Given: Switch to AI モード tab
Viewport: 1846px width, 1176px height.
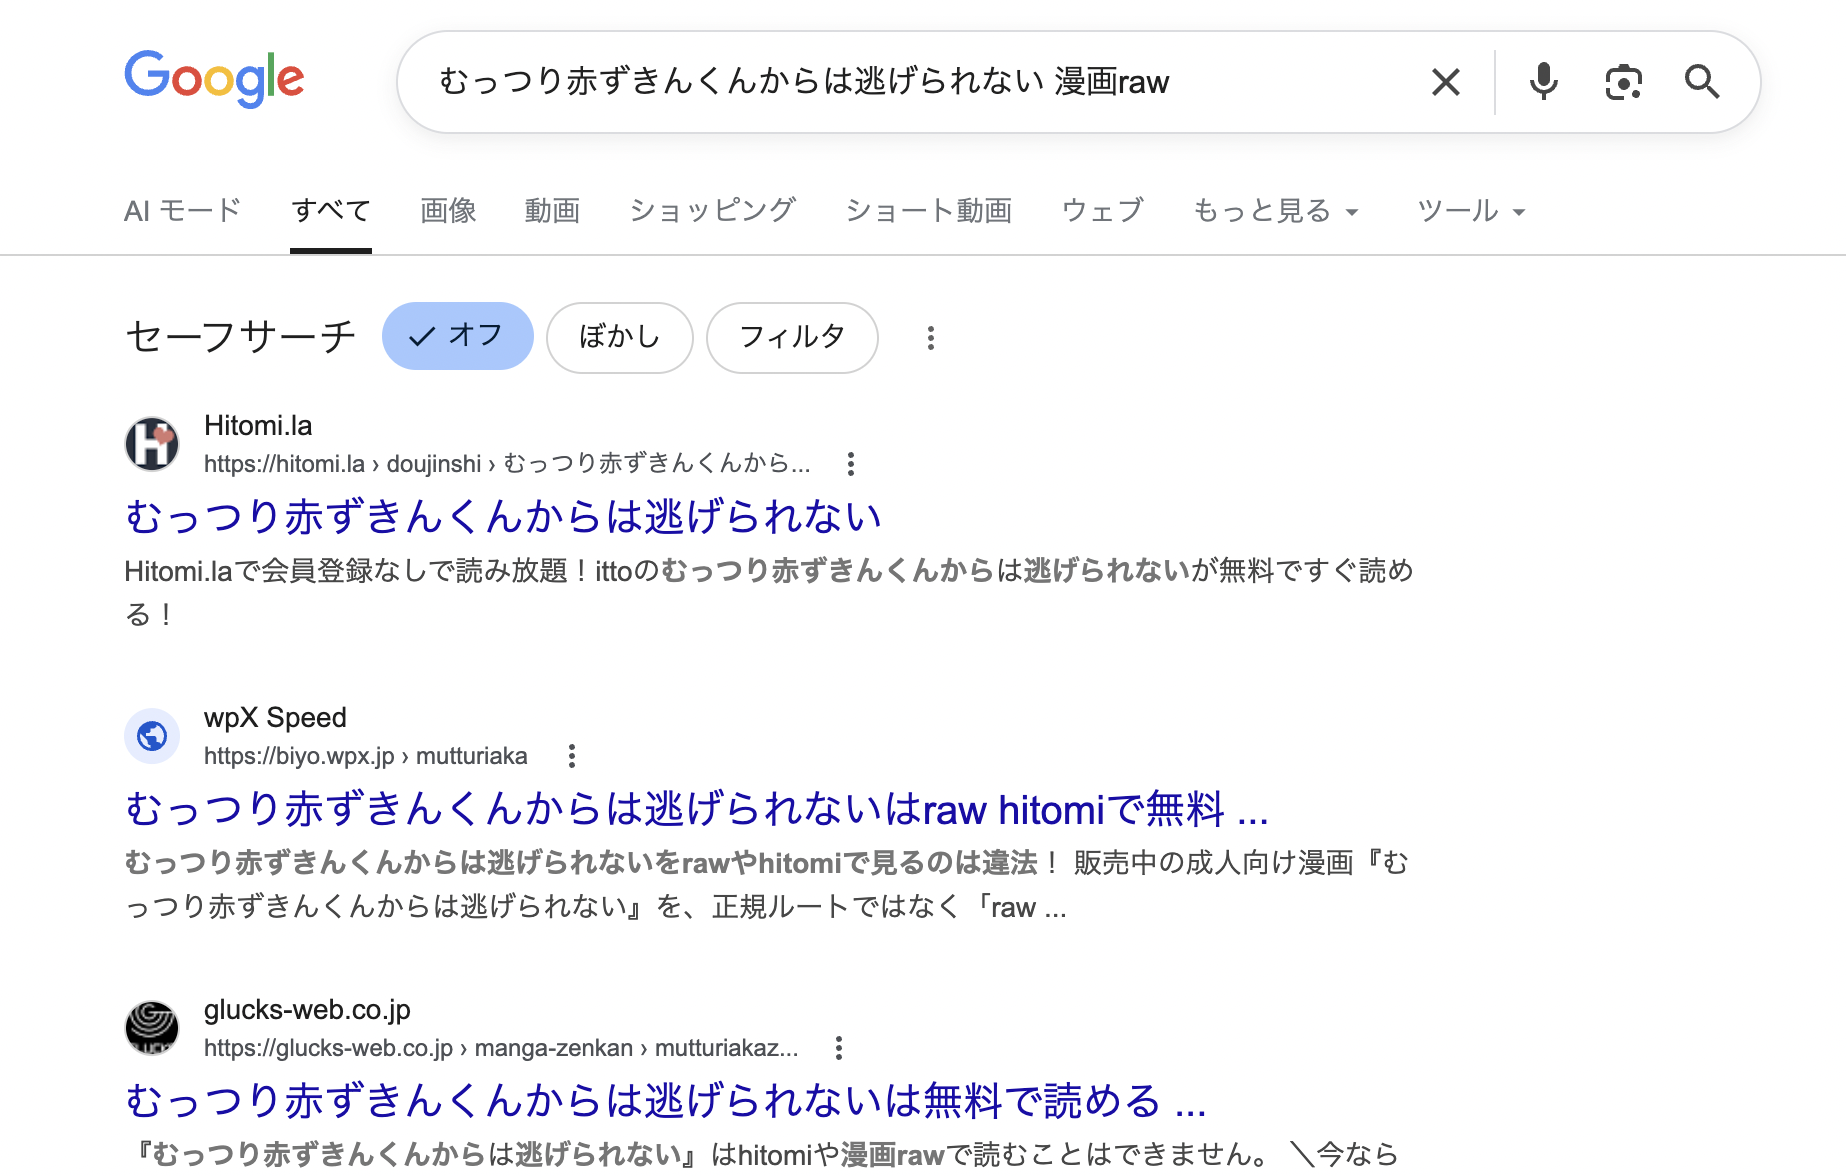Looking at the screenshot, I should (x=183, y=211).
